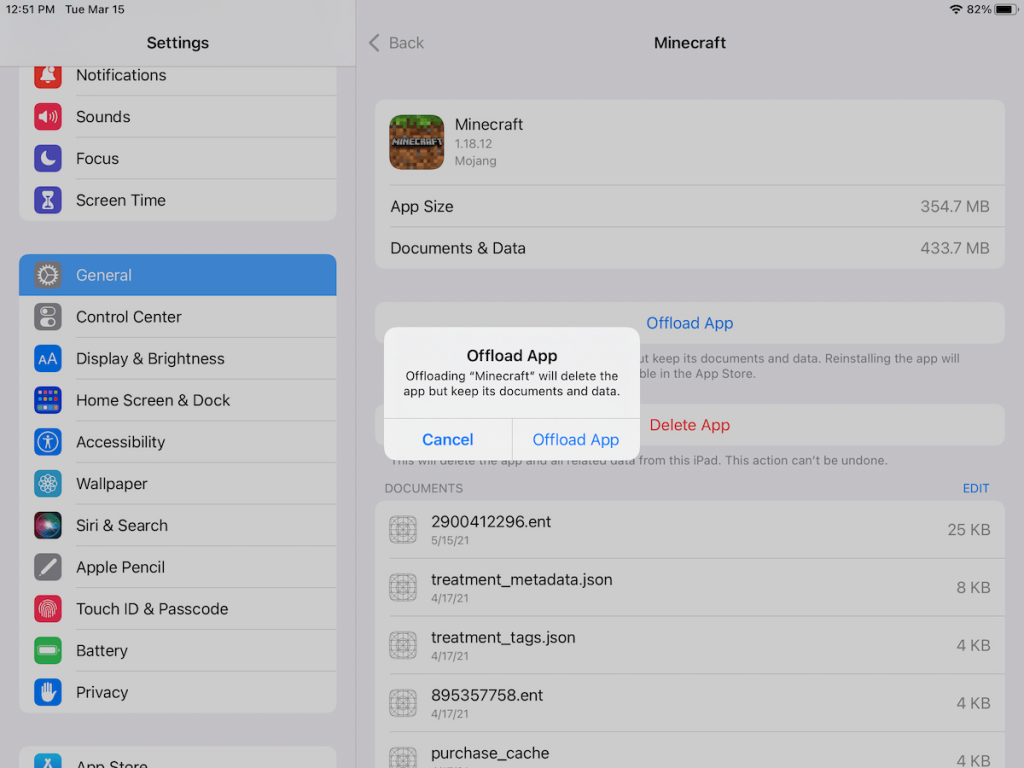Screen dimensions: 1024x768
Task: Open Touch ID & Passcode settings
Action: (178, 609)
